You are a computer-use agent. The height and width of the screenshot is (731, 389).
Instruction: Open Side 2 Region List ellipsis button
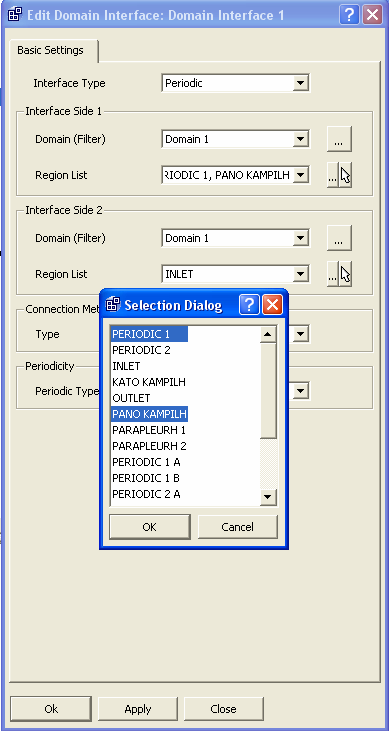333,274
